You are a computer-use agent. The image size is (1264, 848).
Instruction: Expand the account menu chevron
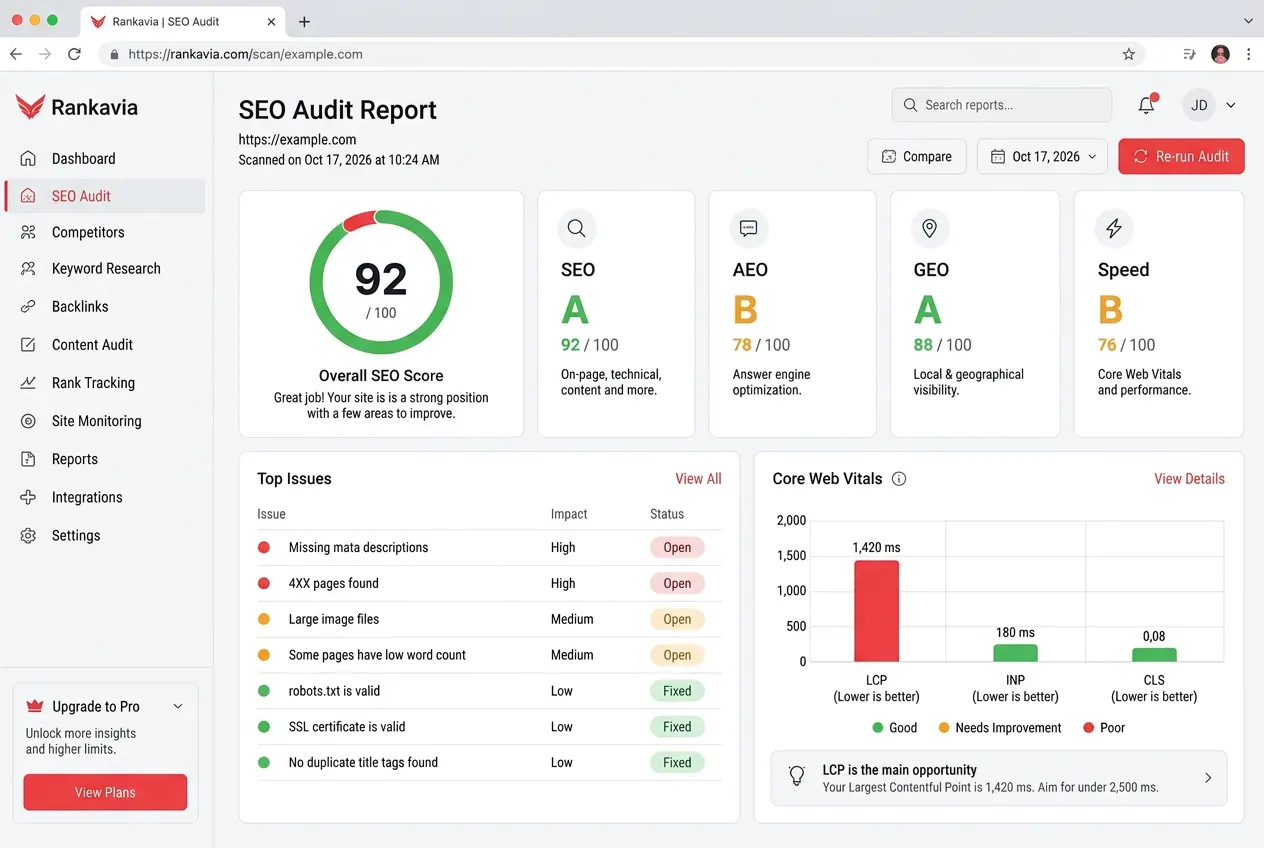[1231, 105]
